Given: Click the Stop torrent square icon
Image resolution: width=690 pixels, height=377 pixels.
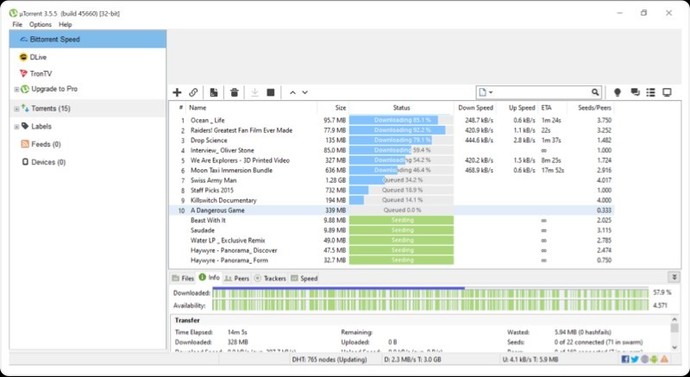Looking at the screenshot, I should [x=271, y=92].
